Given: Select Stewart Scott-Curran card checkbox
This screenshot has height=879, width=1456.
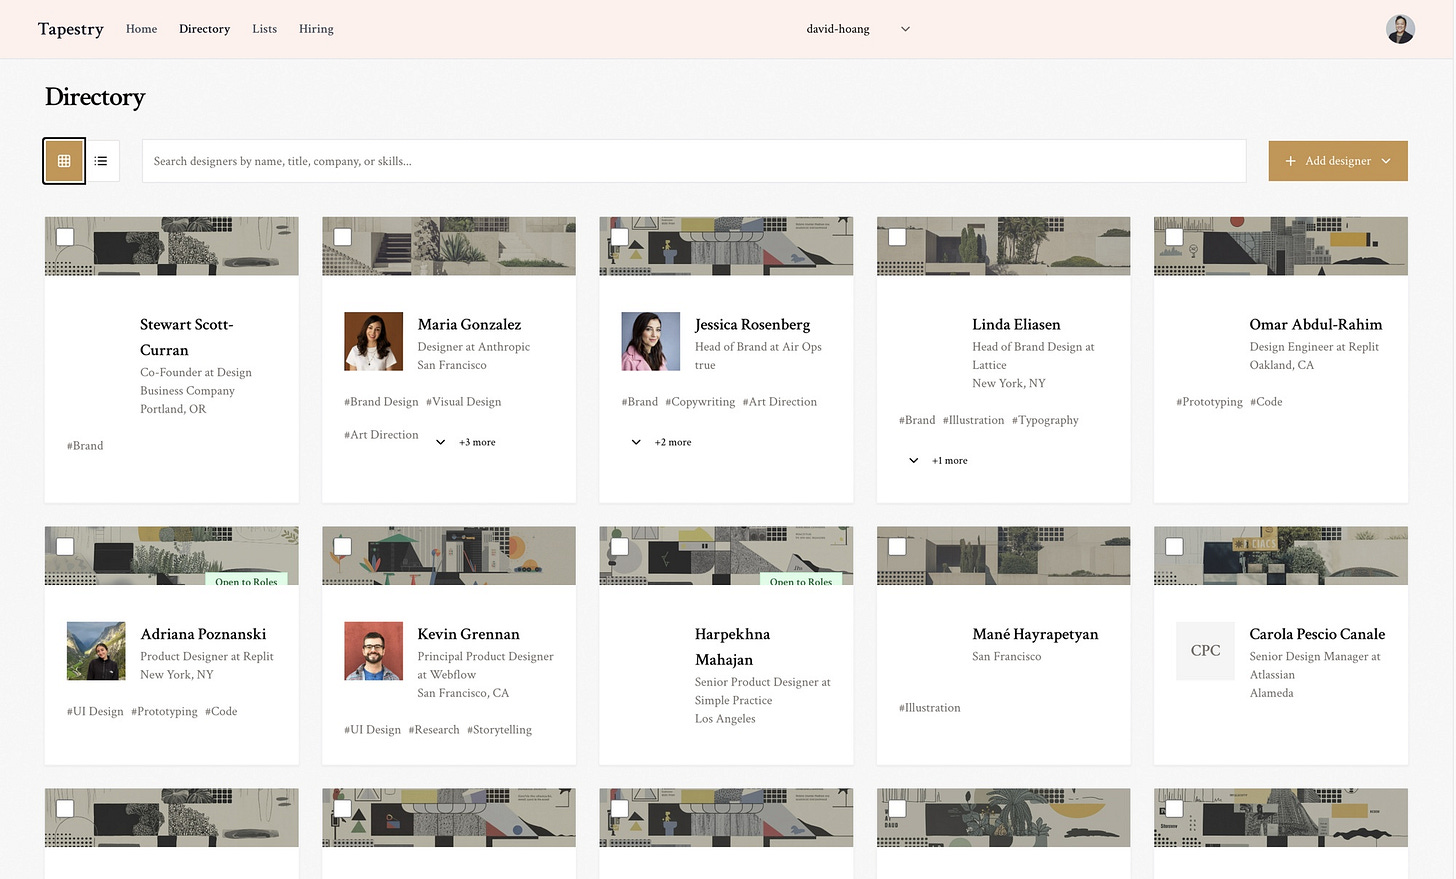Looking at the screenshot, I should 65,237.
